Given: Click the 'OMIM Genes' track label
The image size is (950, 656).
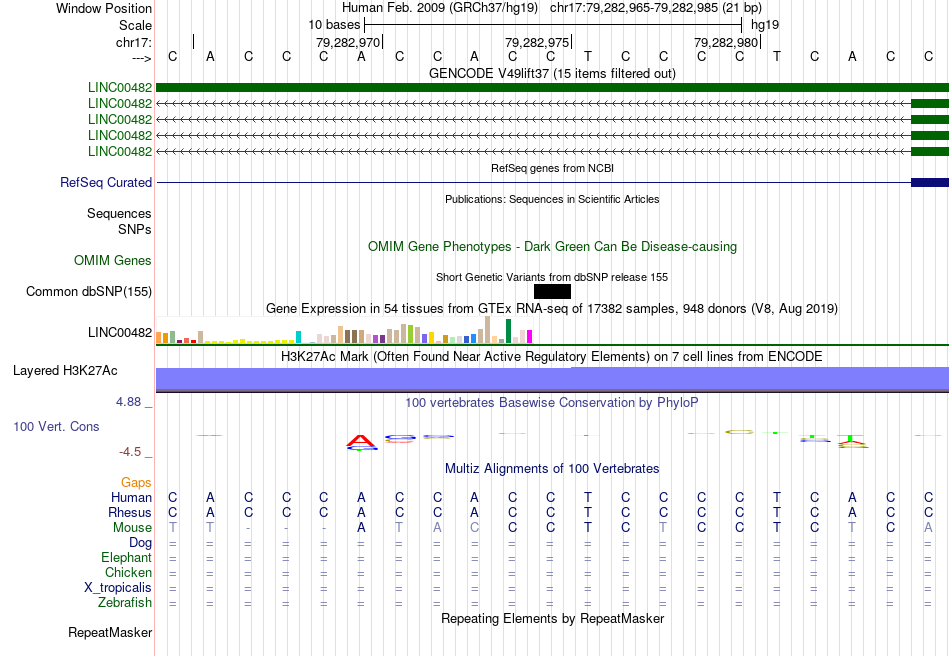Looking at the screenshot, I should click(113, 260).
